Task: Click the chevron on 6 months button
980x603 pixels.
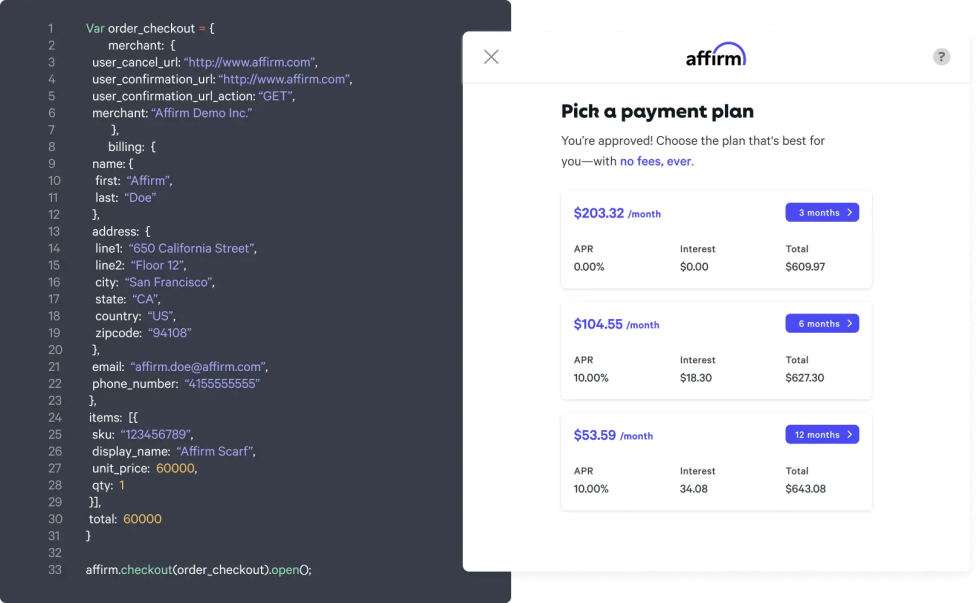Action: pyautogui.click(x=849, y=324)
